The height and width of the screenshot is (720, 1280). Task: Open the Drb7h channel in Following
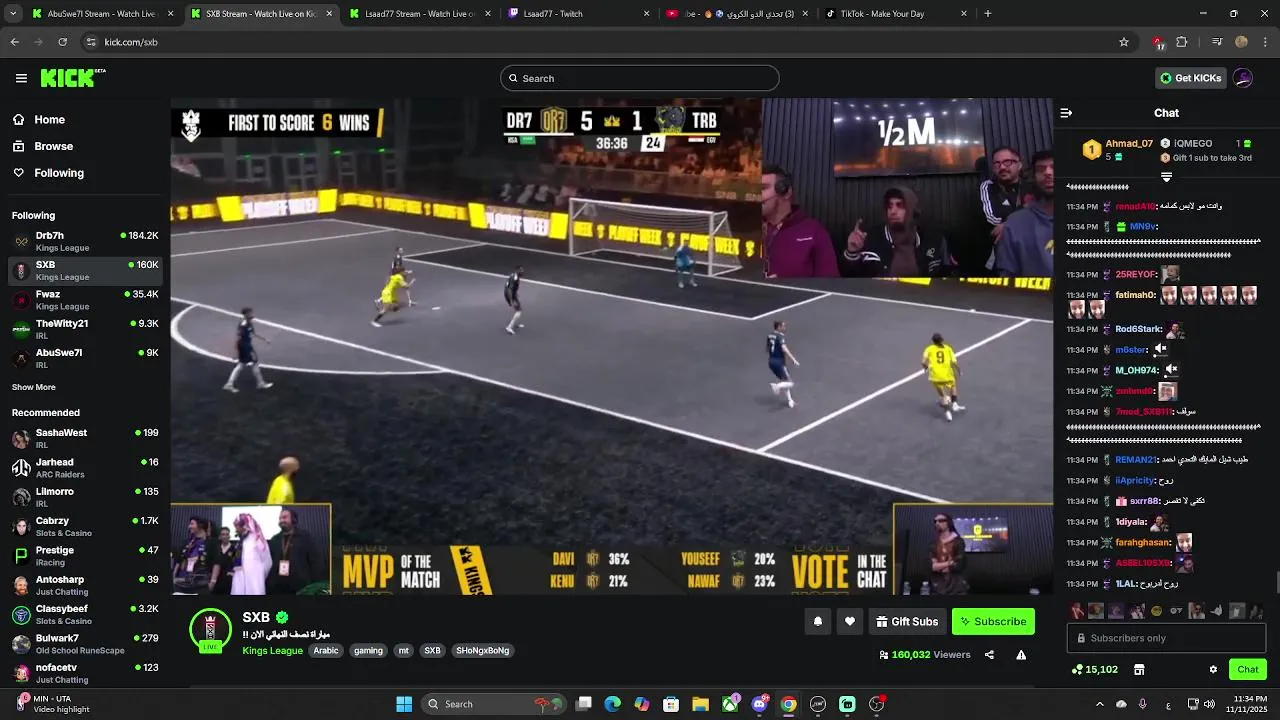[x=85, y=241]
